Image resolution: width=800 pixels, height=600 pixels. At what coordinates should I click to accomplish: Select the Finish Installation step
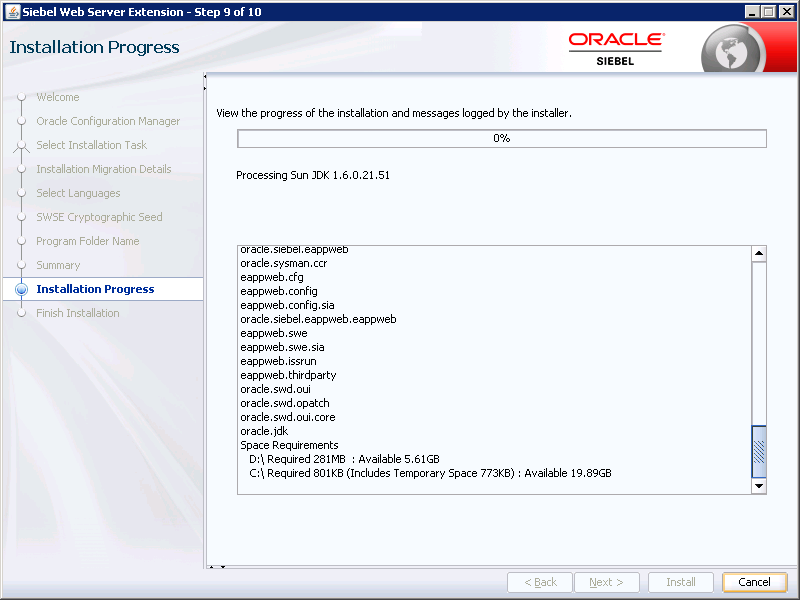pyautogui.click(x=78, y=313)
